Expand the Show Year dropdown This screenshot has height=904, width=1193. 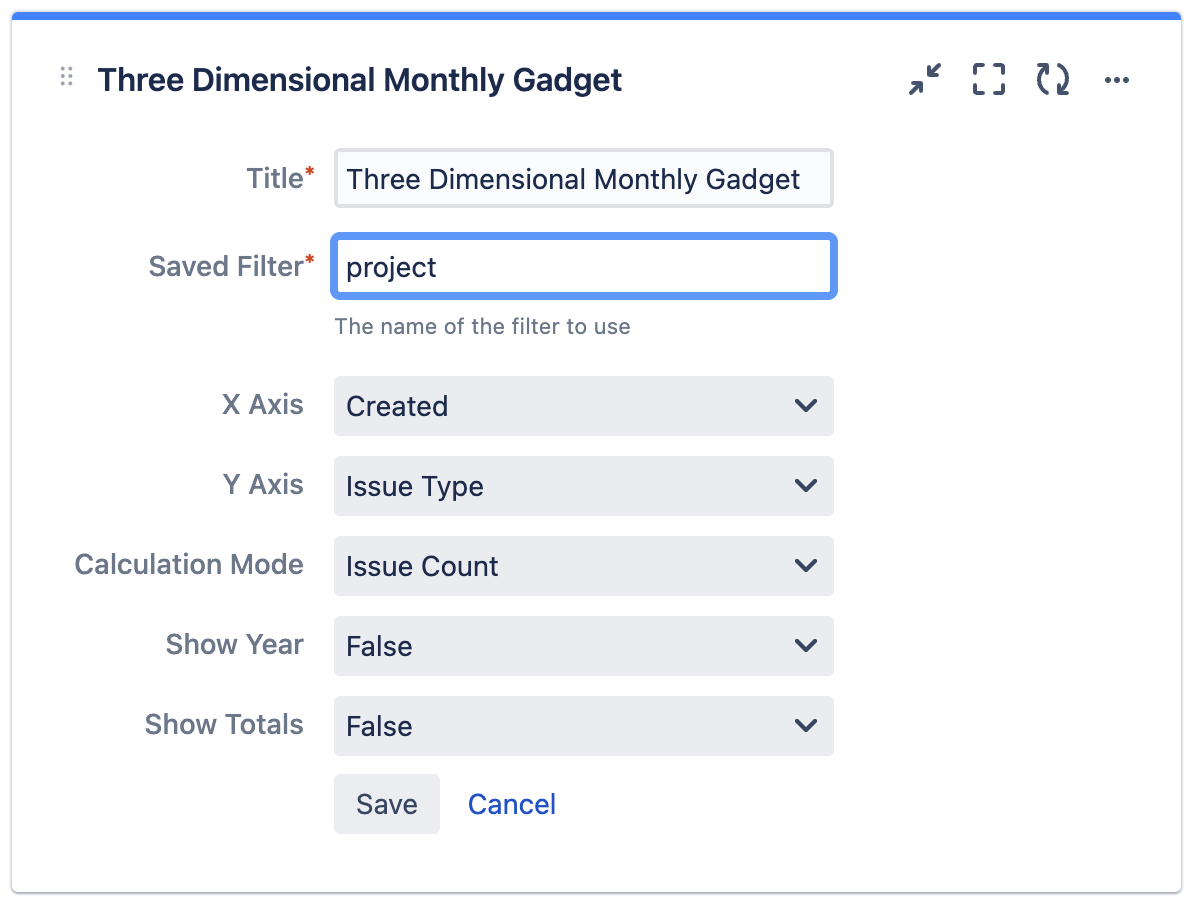[x=583, y=646]
